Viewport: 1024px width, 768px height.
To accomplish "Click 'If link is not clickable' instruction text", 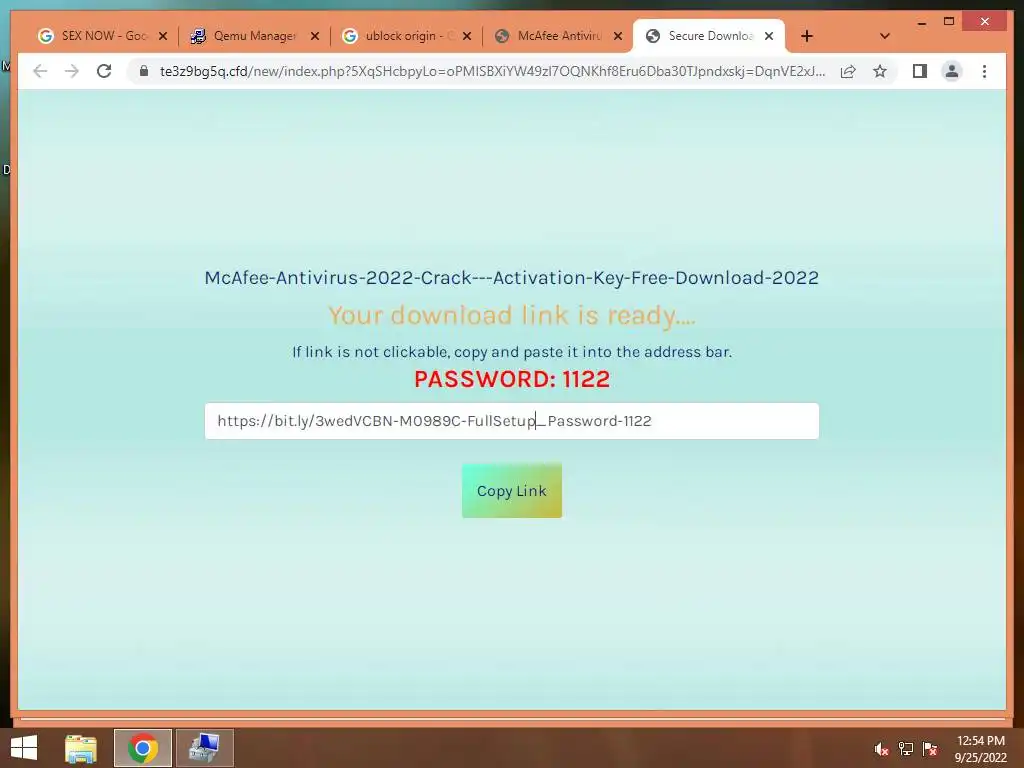I will coord(511,352).
